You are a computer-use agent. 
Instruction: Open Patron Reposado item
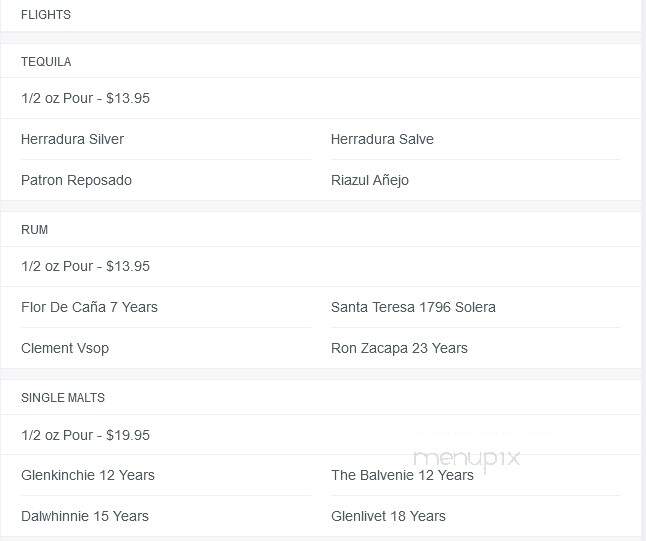click(x=76, y=180)
